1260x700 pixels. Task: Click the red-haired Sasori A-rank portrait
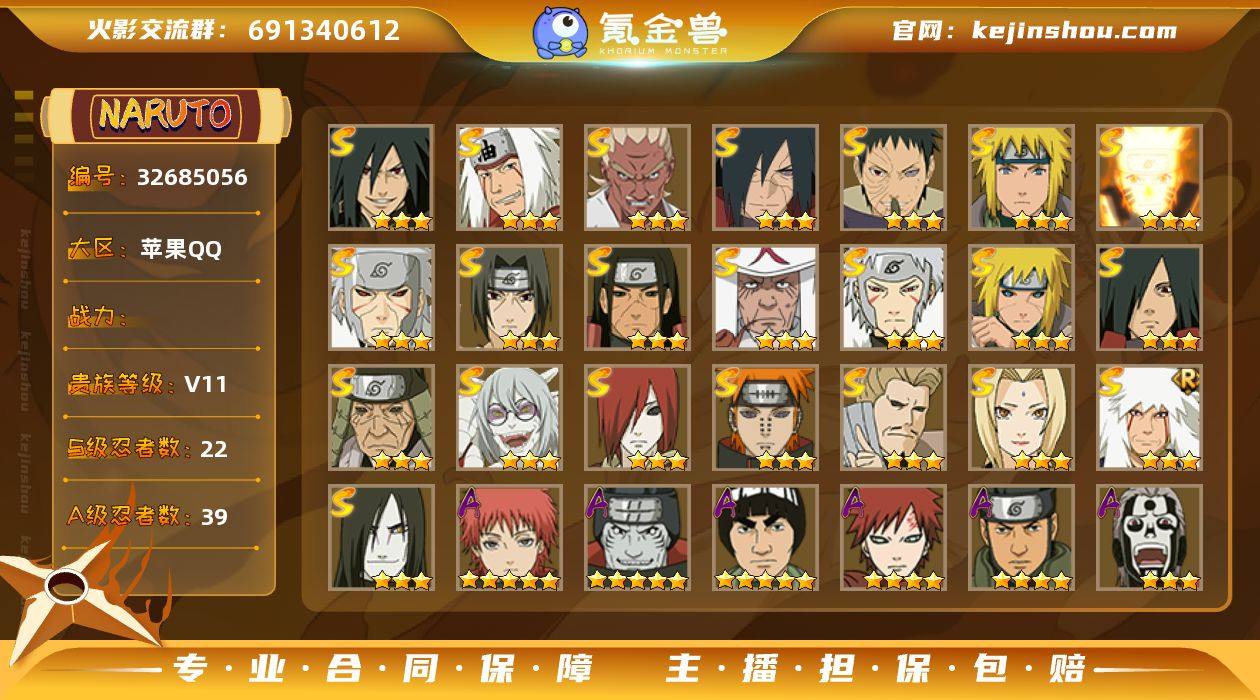click(x=510, y=538)
